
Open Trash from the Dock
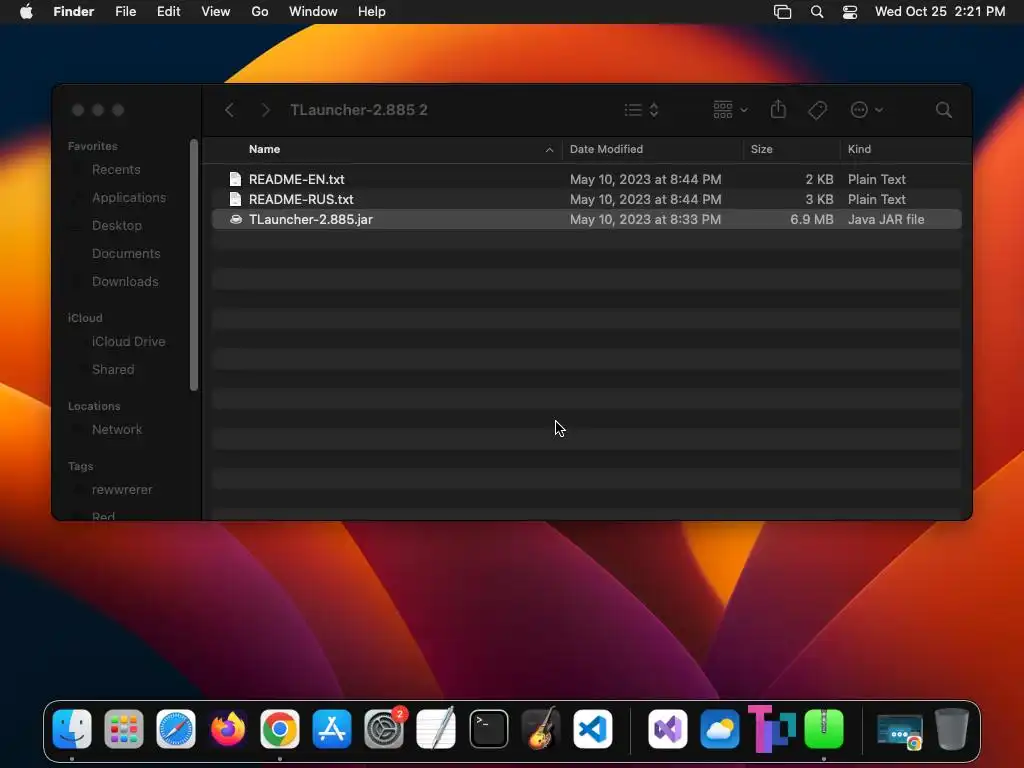coord(952,729)
